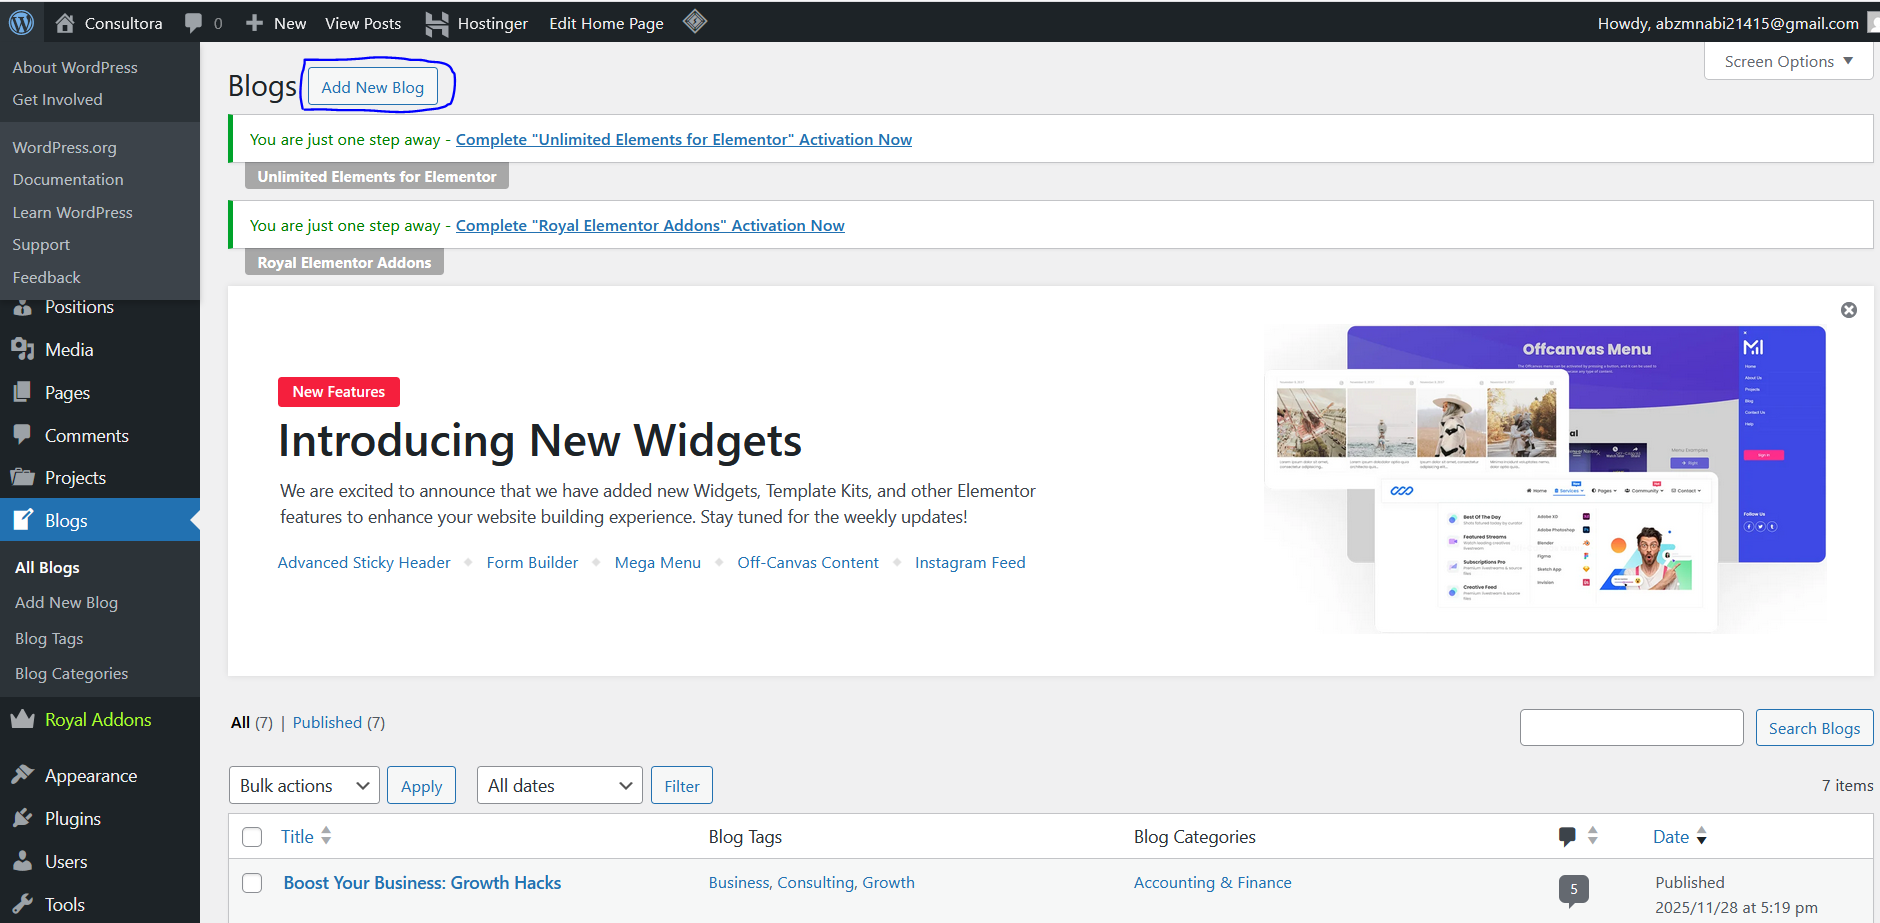Select the Pages sidebar icon
Image resolution: width=1880 pixels, height=923 pixels.
[x=24, y=392]
